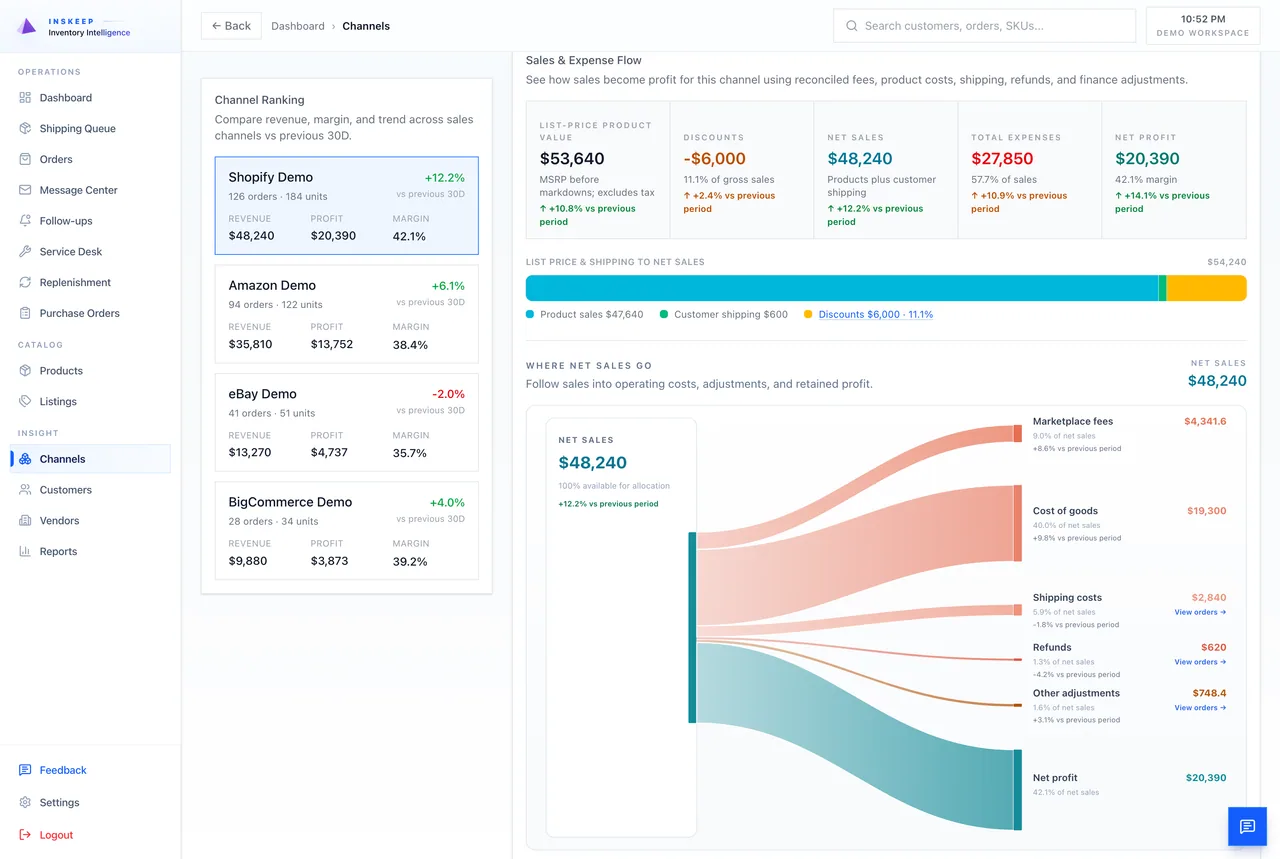The width and height of the screenshot is (1280, 859).
Task: Open Dashboard in the sidebar
Action: pyautogui.click(x=90, y=98)
